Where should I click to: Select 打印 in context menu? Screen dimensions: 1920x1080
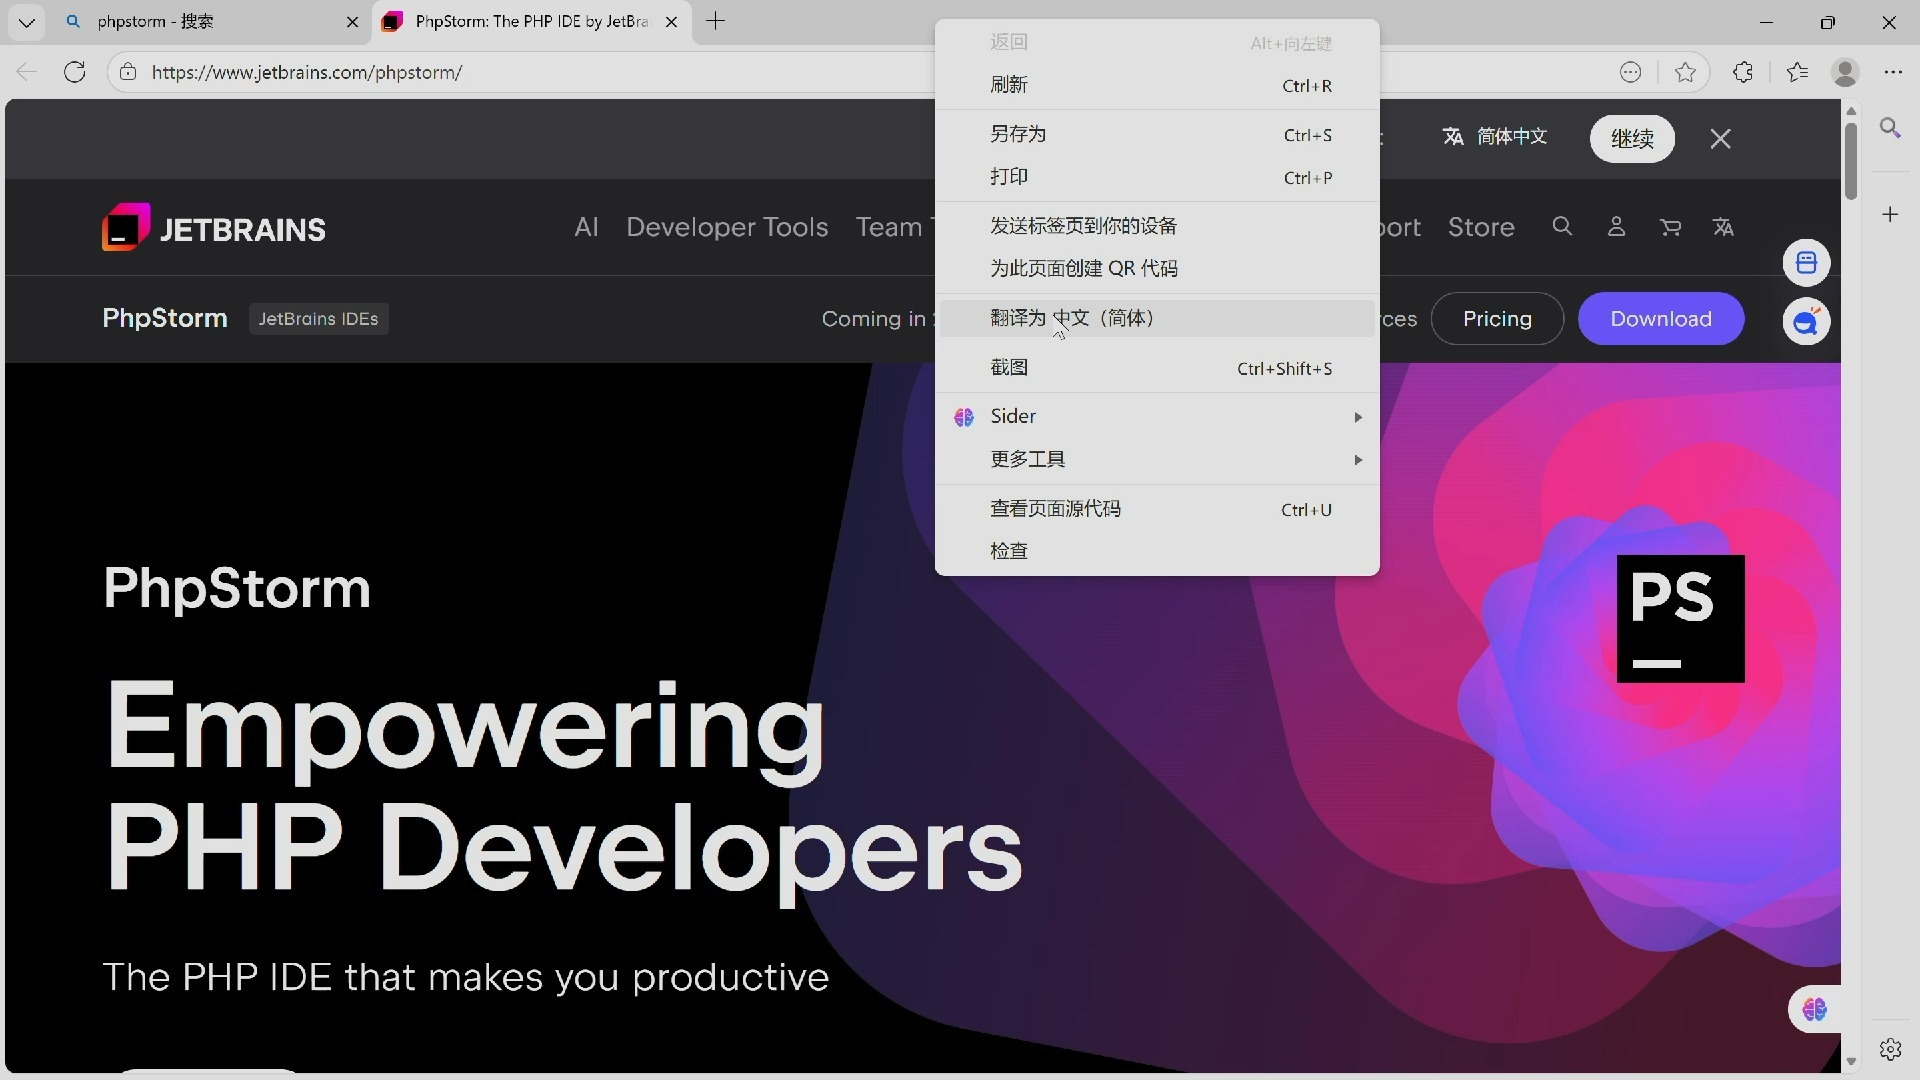pos(1157,177)
